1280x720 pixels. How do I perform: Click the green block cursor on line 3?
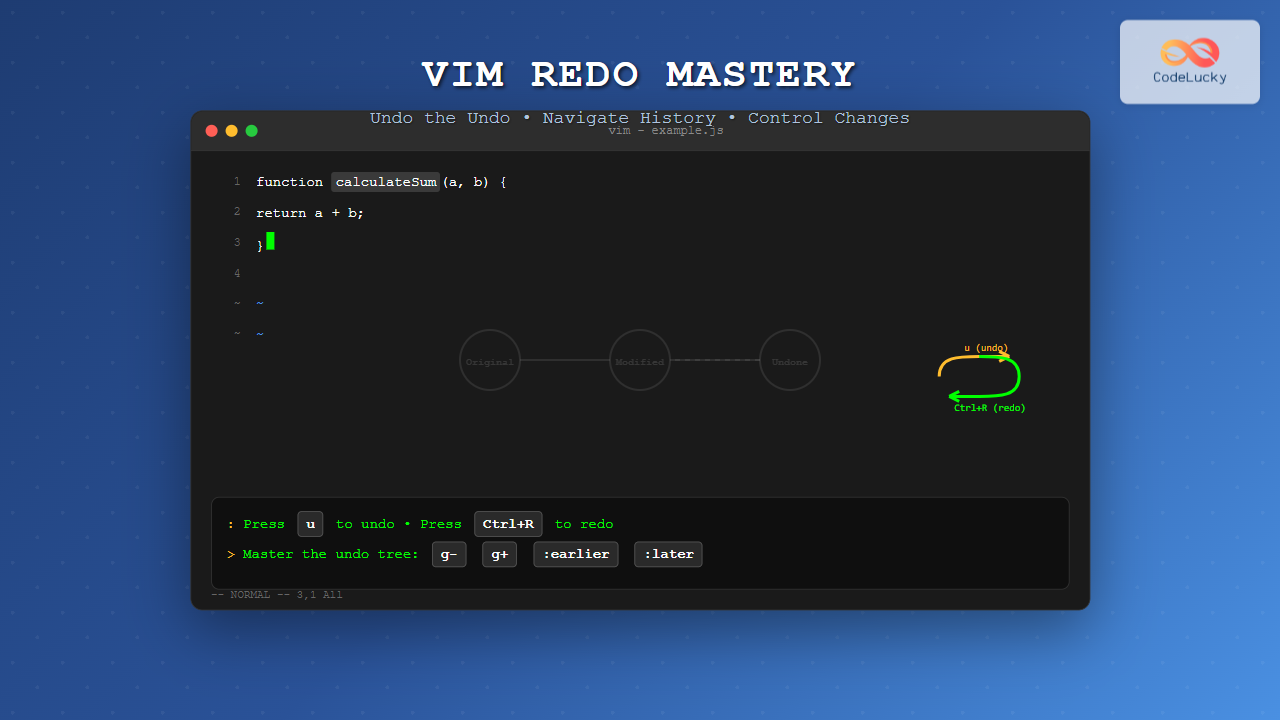(270, 241)
